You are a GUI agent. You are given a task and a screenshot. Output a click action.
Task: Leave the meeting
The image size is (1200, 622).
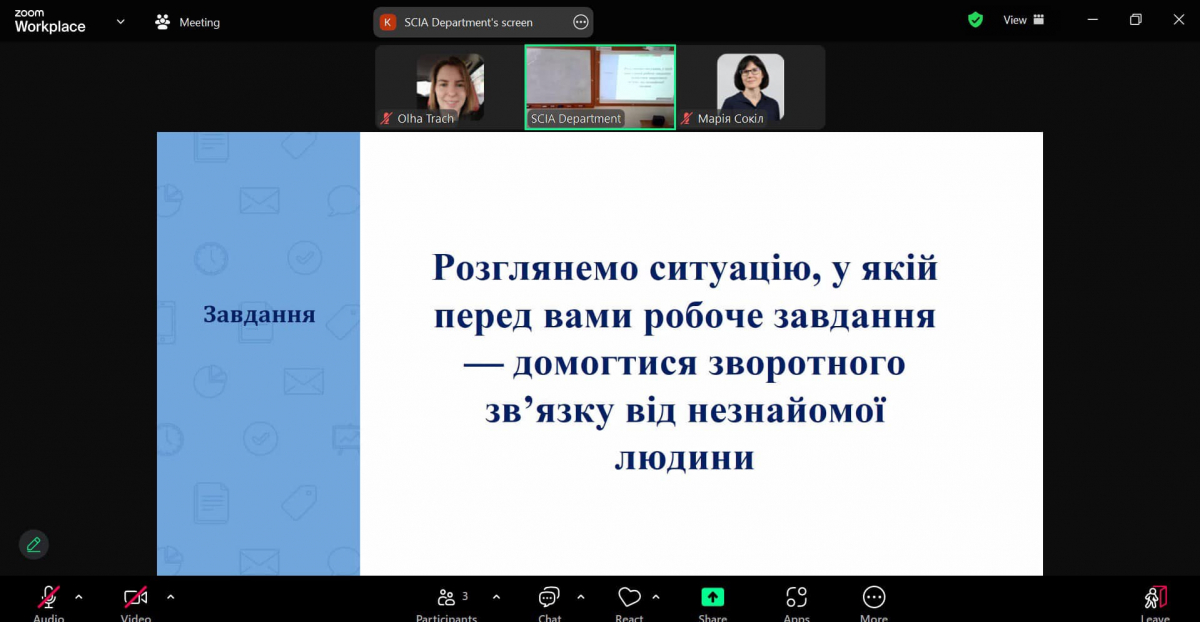click(1155, 597)
